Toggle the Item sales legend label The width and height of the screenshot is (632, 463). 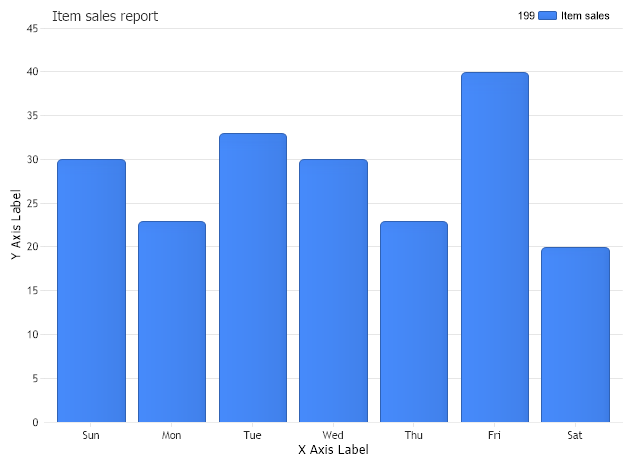[585, 16]
